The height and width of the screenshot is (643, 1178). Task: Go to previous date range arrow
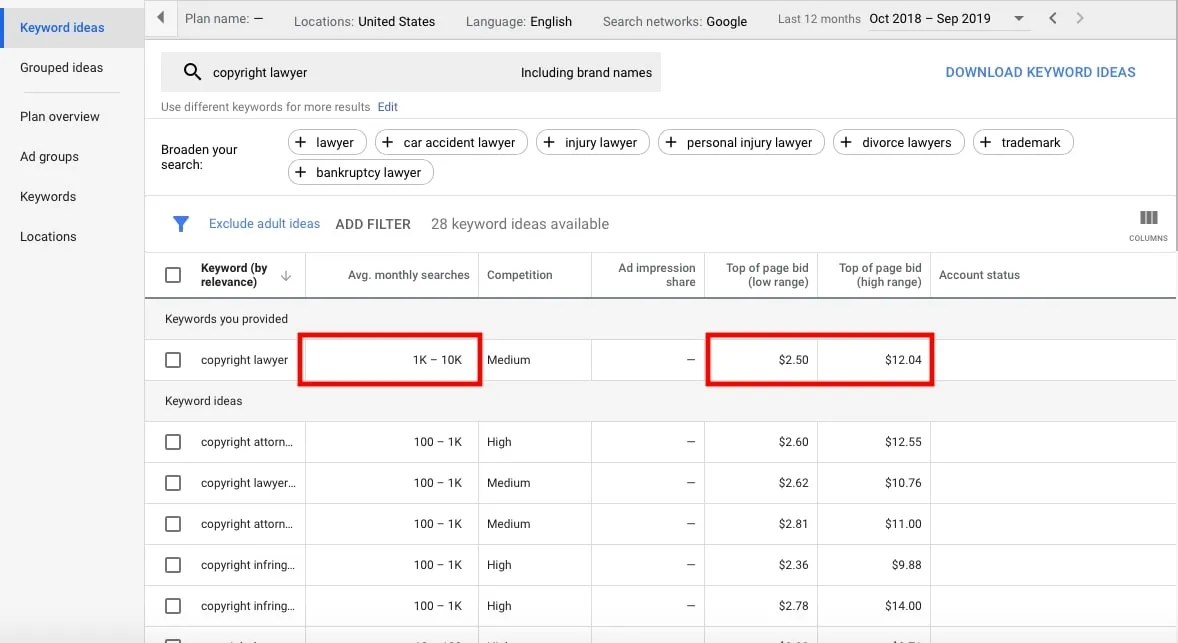pyautogui.click(x=1052, y=19)
